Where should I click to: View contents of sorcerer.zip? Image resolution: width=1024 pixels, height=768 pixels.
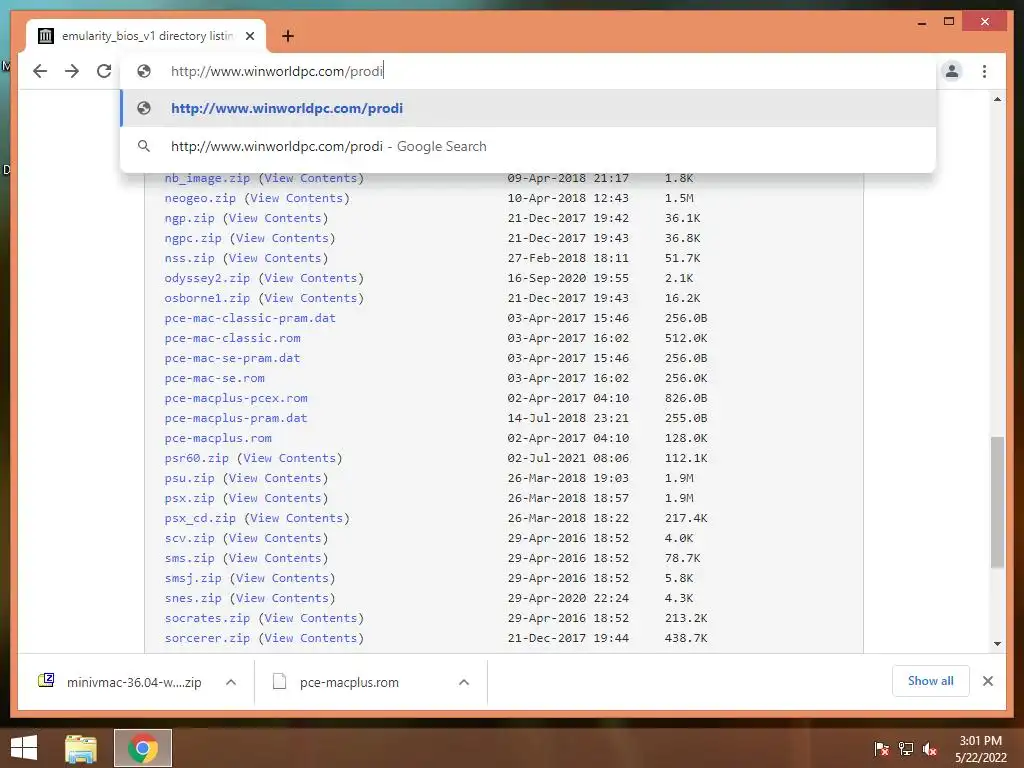click(x=311, y=638)
